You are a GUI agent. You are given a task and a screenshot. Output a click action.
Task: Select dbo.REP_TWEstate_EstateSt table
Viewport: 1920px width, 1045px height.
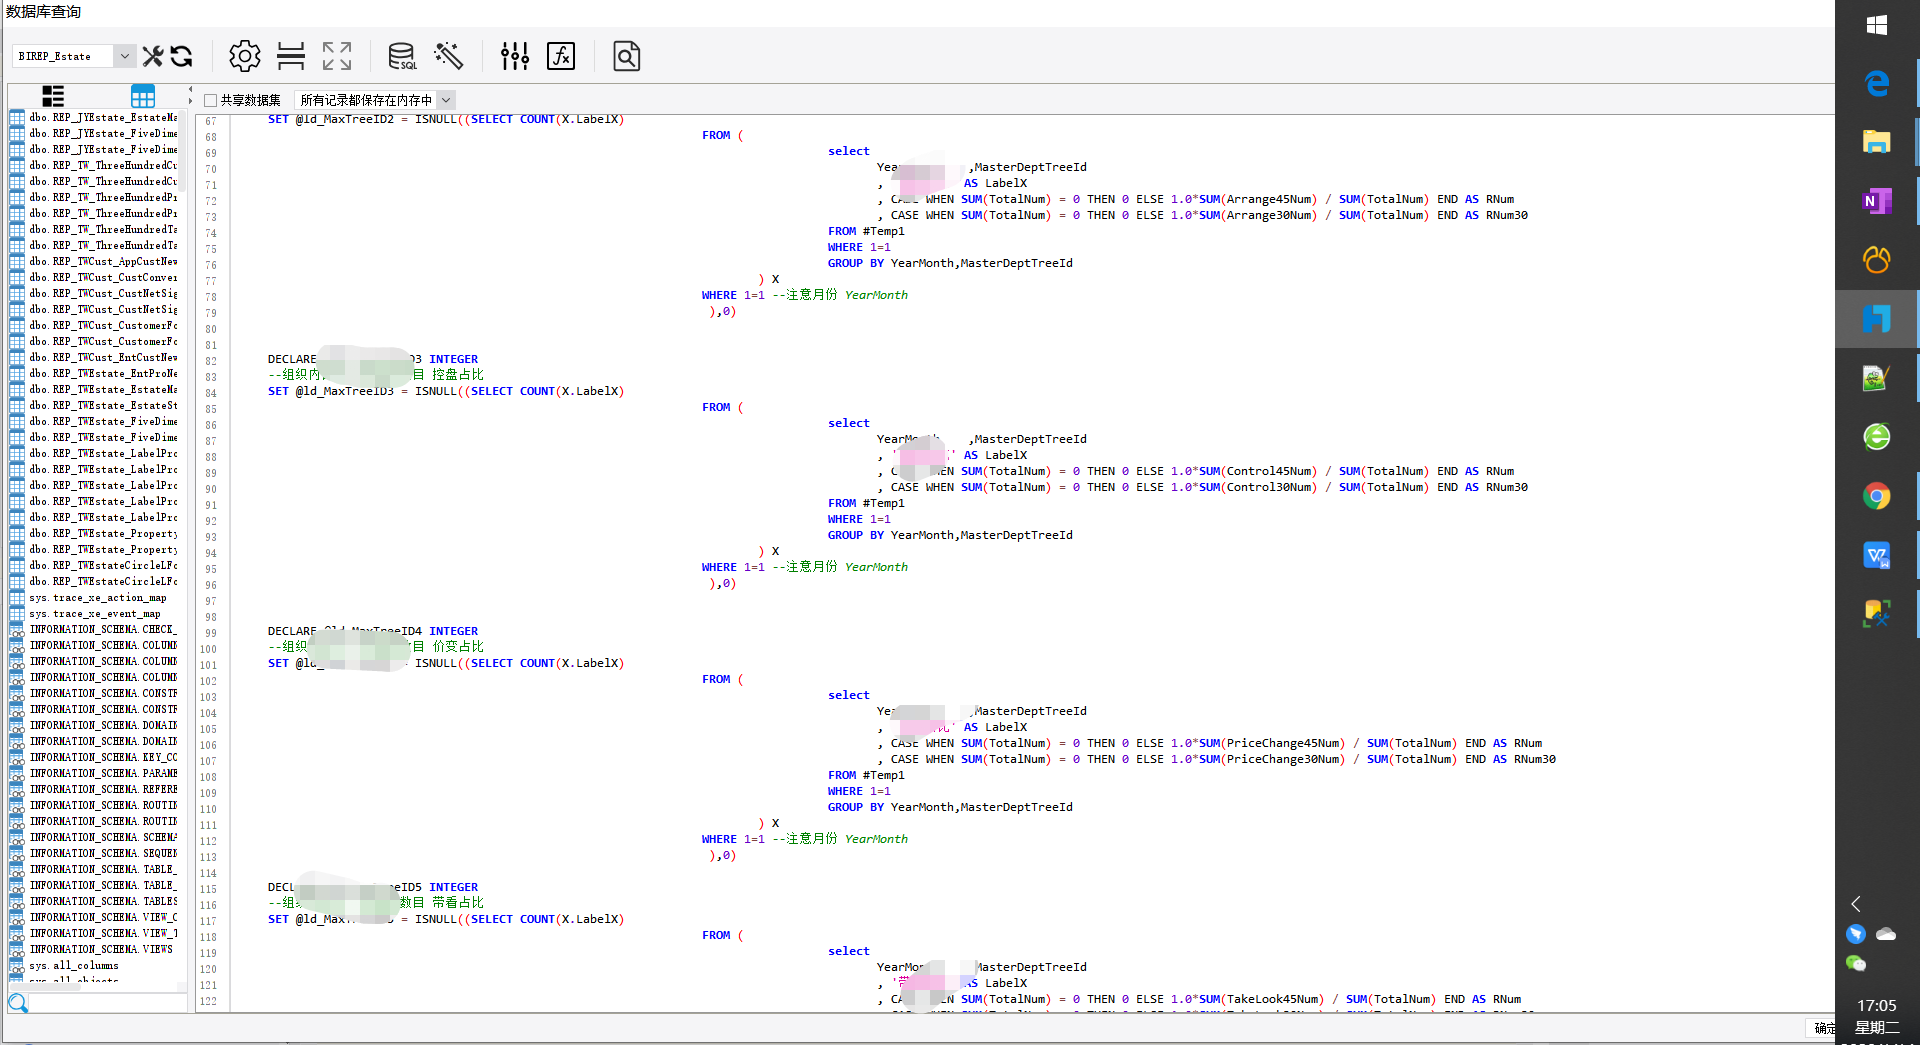[103, 406]
